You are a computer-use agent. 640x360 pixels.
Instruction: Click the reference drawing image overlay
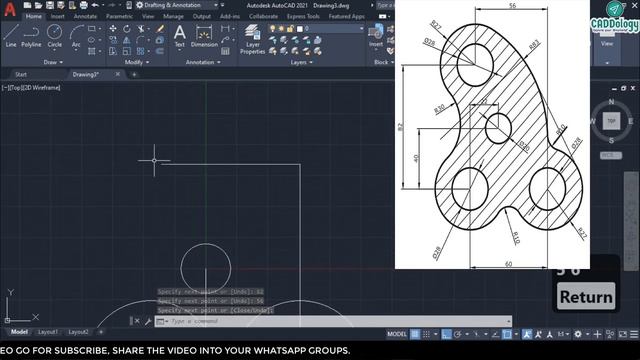pyautogui.click(x=492, y=134)
